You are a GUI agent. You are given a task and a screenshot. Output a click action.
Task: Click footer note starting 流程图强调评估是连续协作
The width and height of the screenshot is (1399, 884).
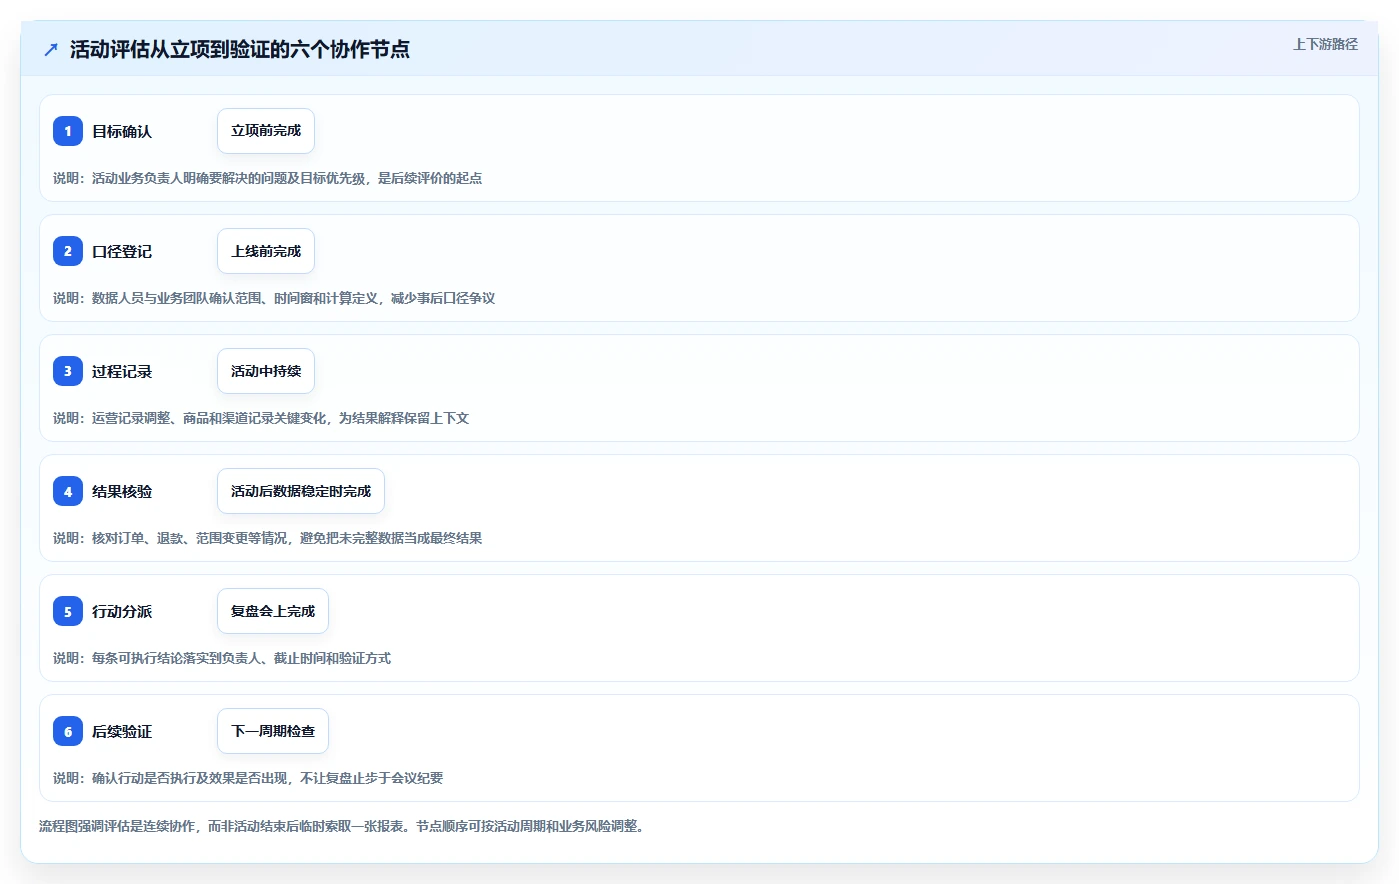pos(342,826)
